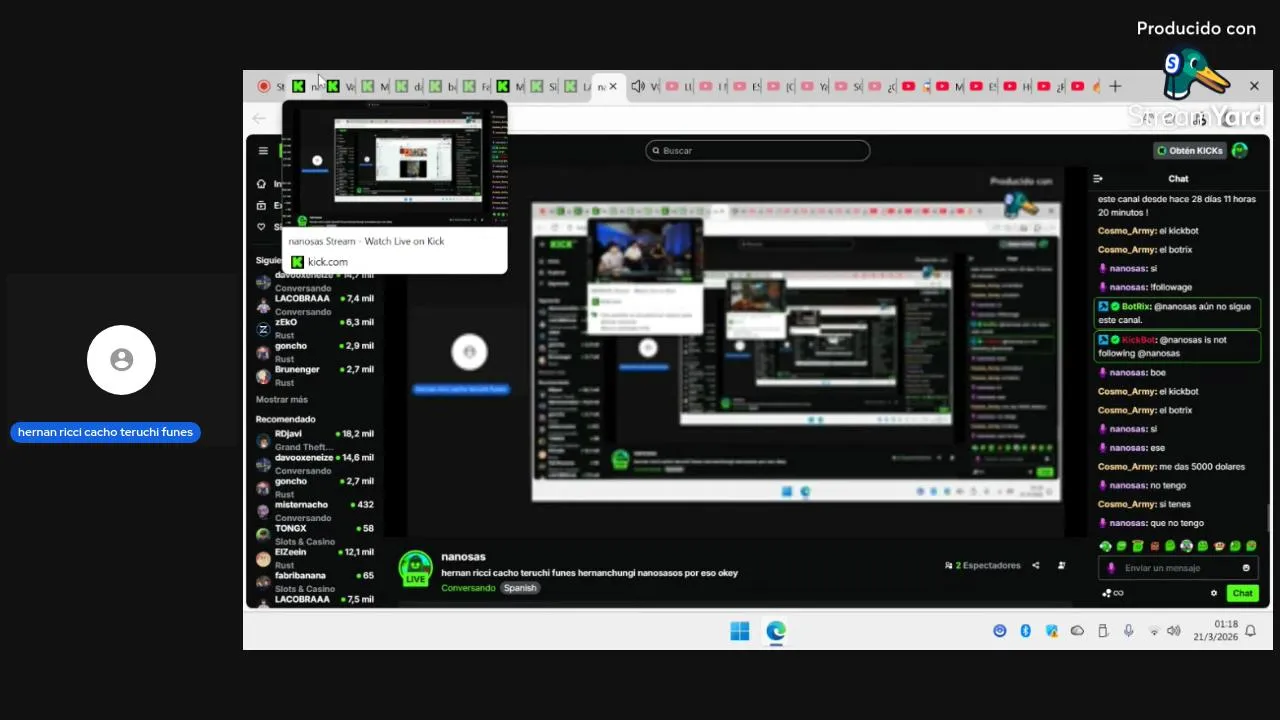Open RDjavi recommended channel
Image resolution: width=1280 pixels, height=720 pixels.
315,440
